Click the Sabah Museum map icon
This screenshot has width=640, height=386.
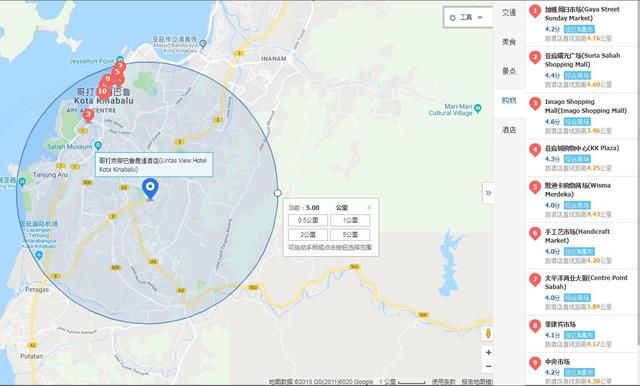click(x=98, y=145)
